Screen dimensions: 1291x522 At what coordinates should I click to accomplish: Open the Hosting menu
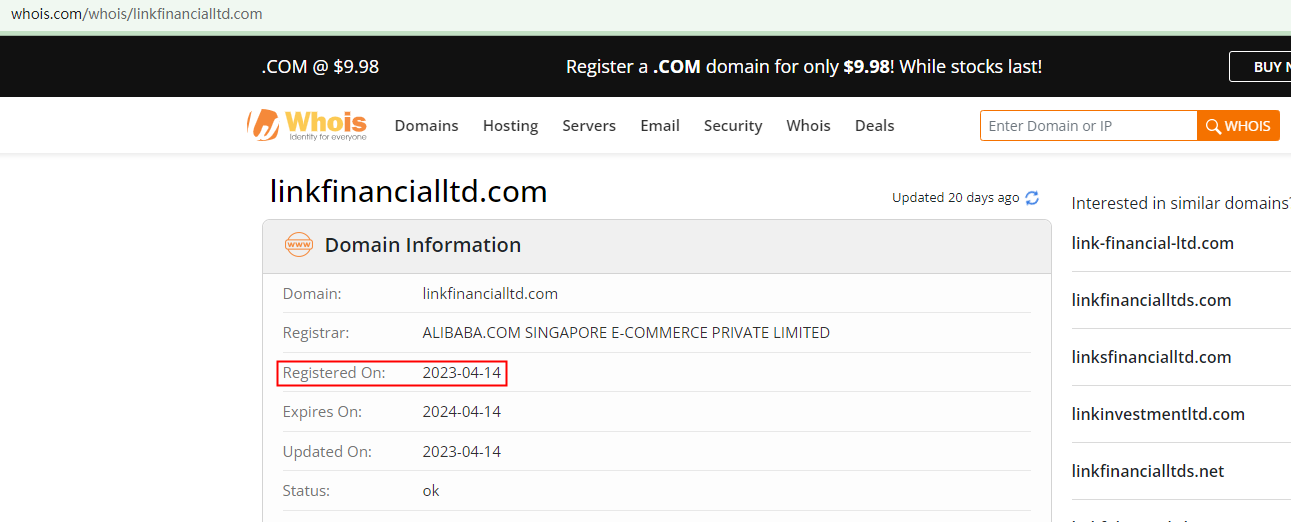coord(510,126)
